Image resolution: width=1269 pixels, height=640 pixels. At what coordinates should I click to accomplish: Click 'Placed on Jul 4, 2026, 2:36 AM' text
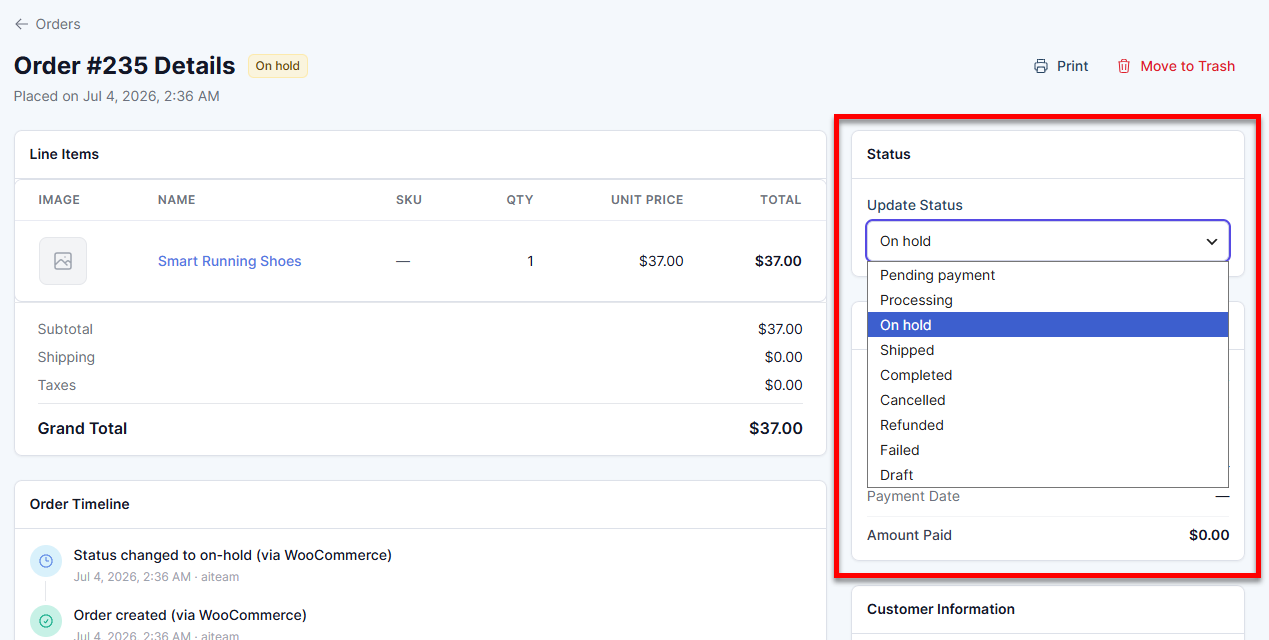[117, 97]
